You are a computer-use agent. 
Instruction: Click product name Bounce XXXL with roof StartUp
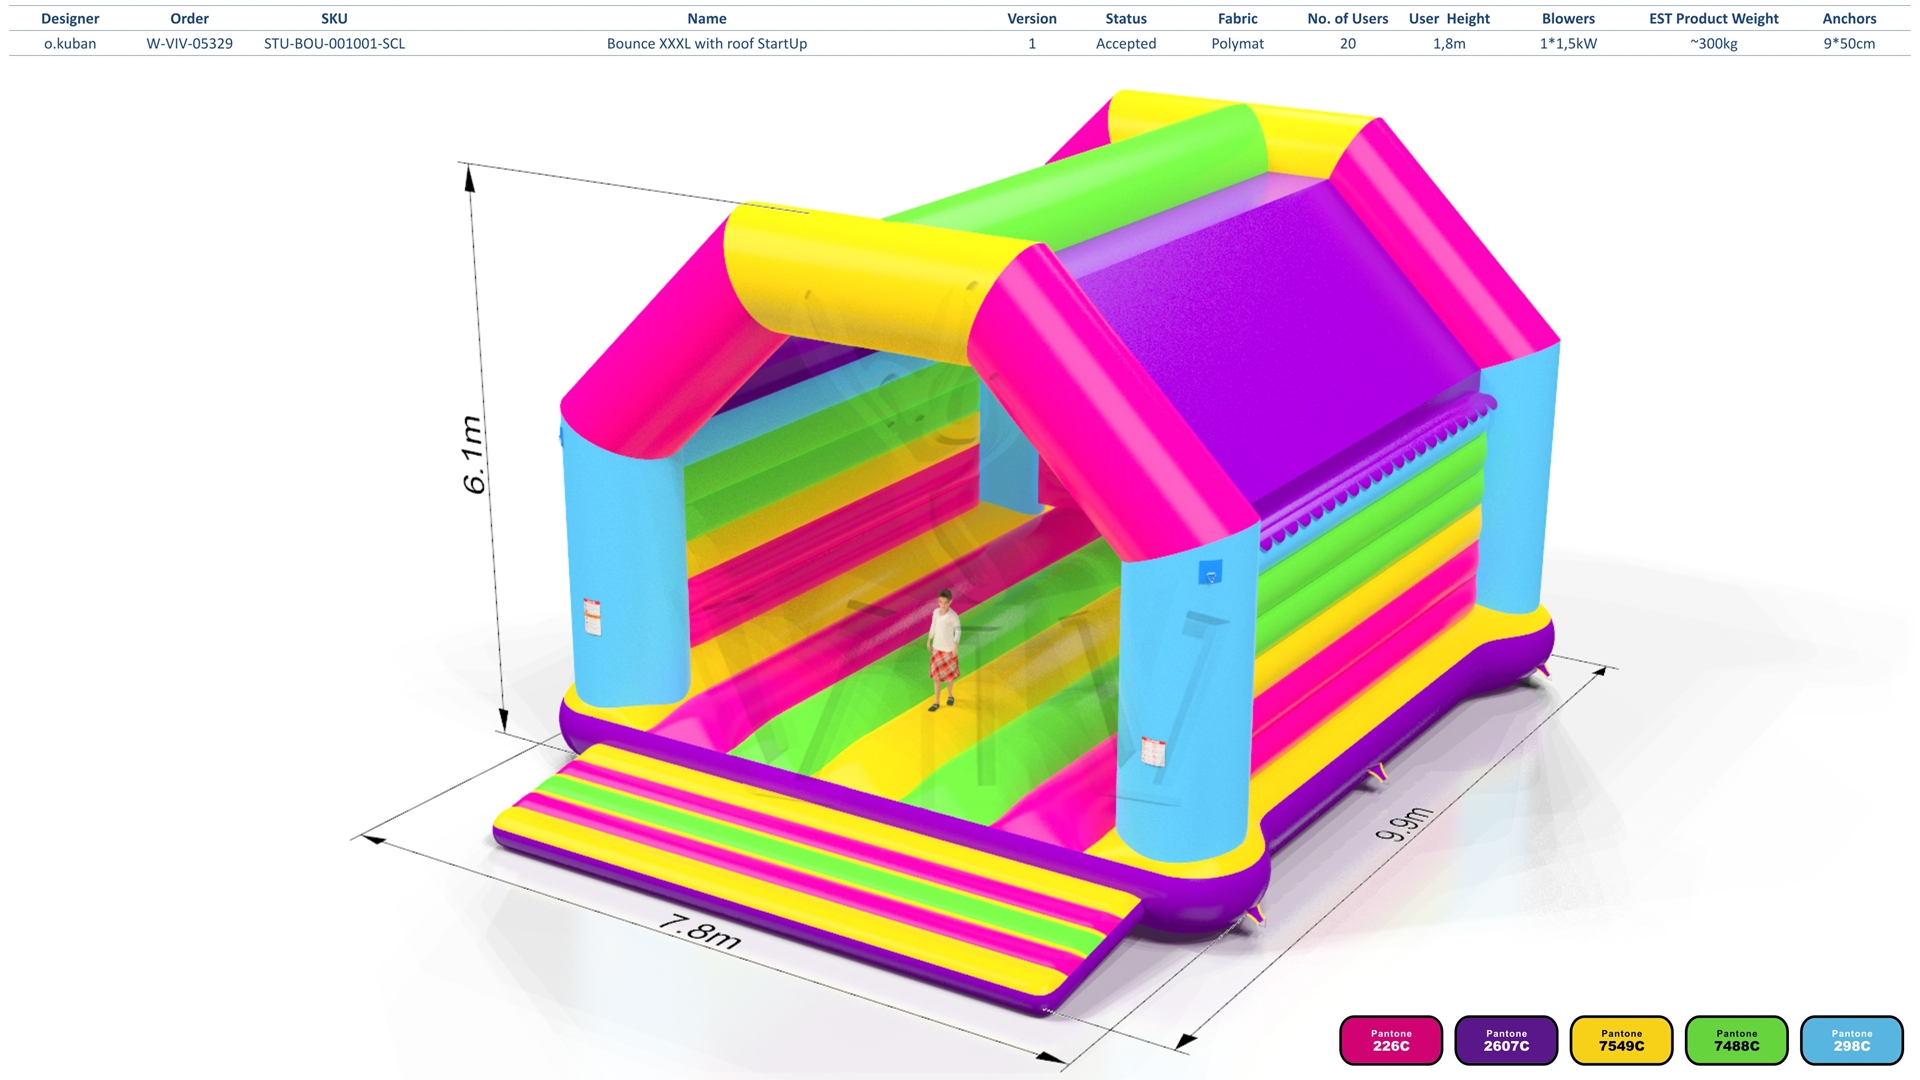(x=707, y=43)
